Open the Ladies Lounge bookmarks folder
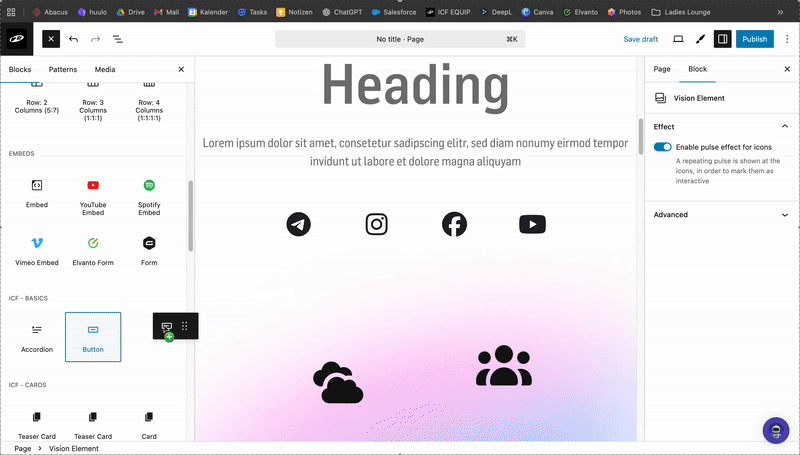The width and height of the screenshot is (800, 455). coord(681,12)
